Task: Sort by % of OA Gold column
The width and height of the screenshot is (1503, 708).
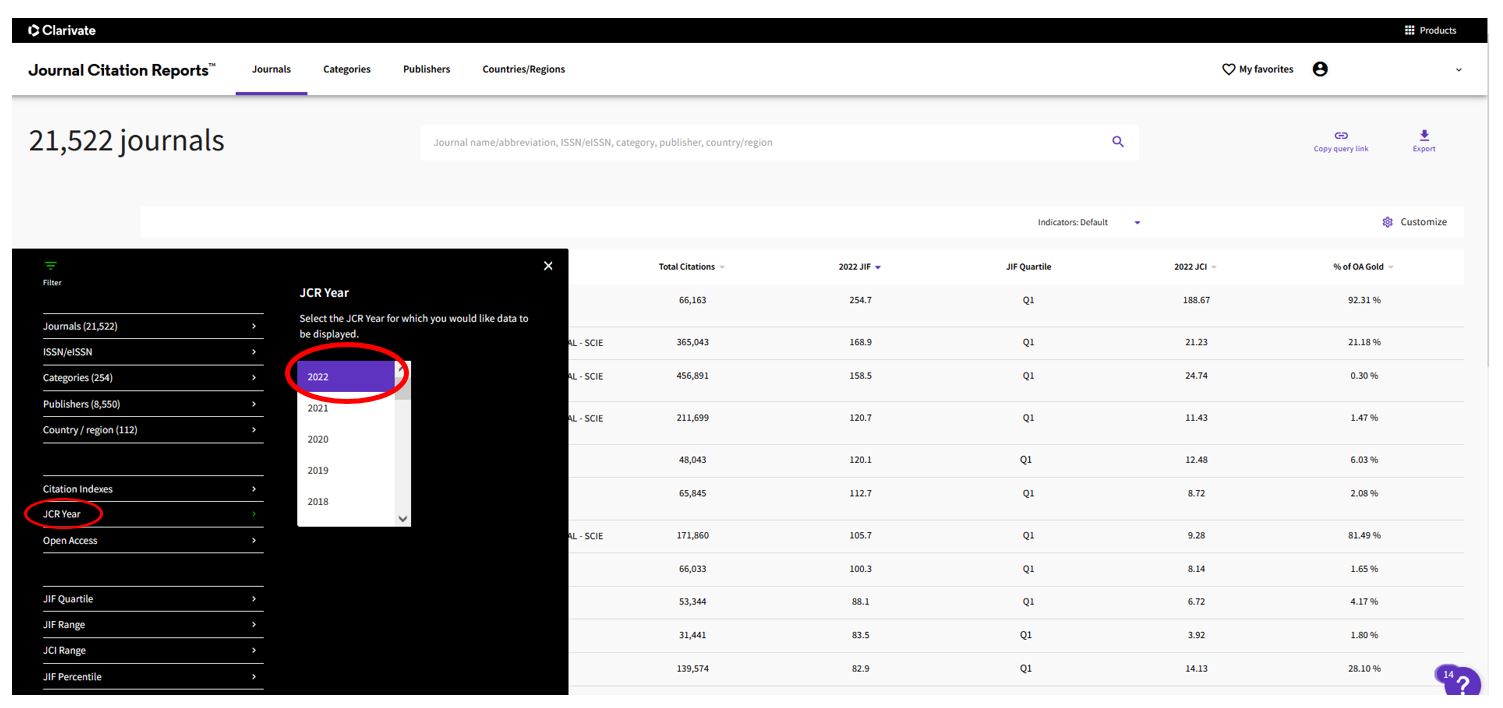Action: pyautogui.click(x=1363, y=267)
